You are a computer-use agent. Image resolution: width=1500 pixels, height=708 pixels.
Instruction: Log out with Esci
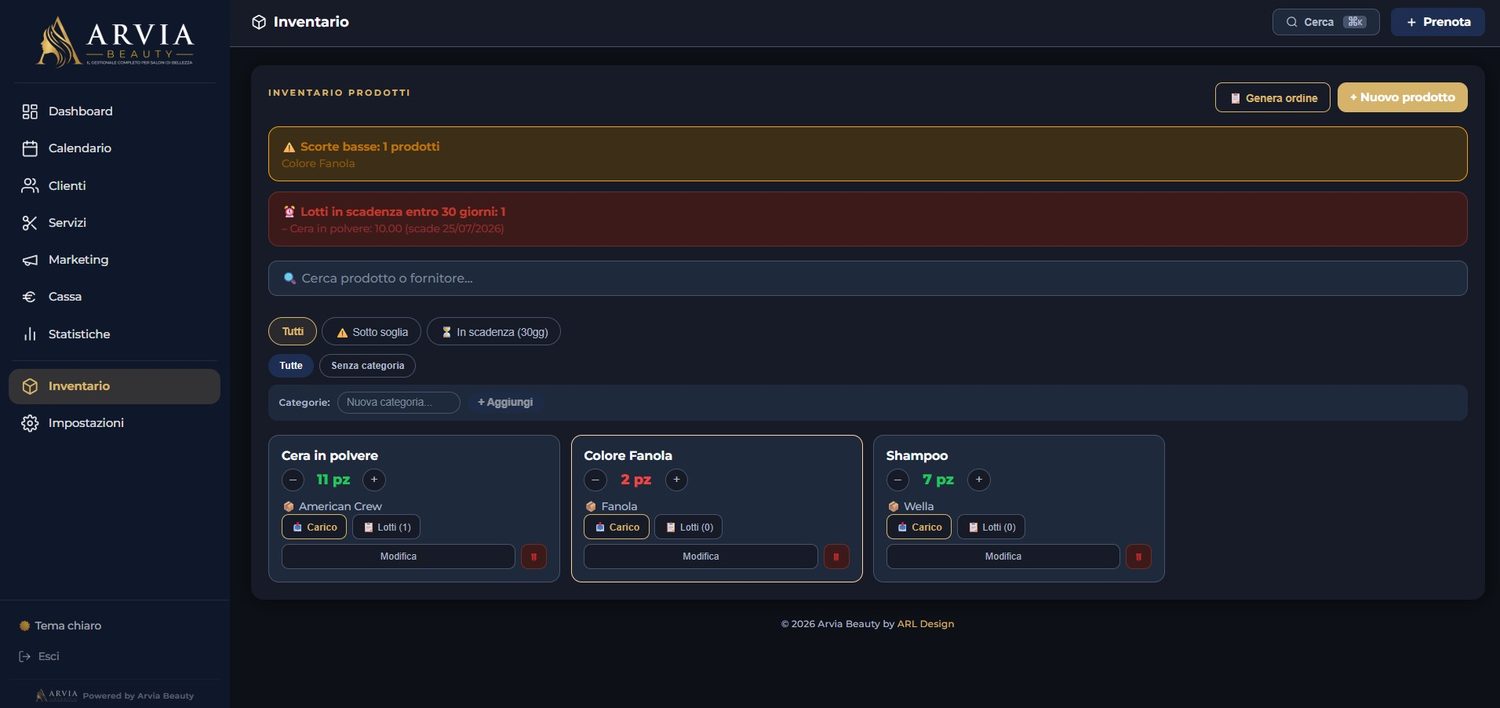(39, 656)
